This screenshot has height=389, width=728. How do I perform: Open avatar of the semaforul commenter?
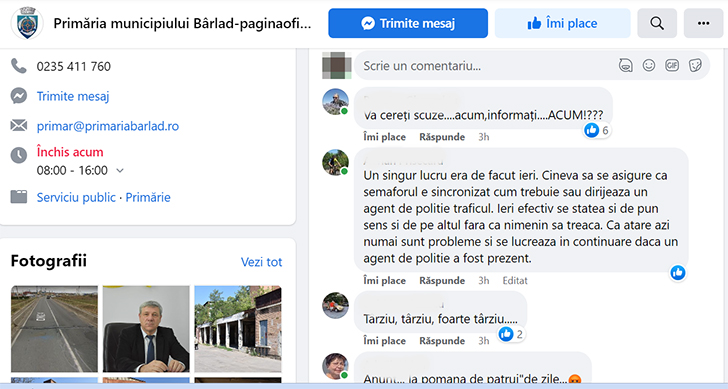tap(335, 162)
